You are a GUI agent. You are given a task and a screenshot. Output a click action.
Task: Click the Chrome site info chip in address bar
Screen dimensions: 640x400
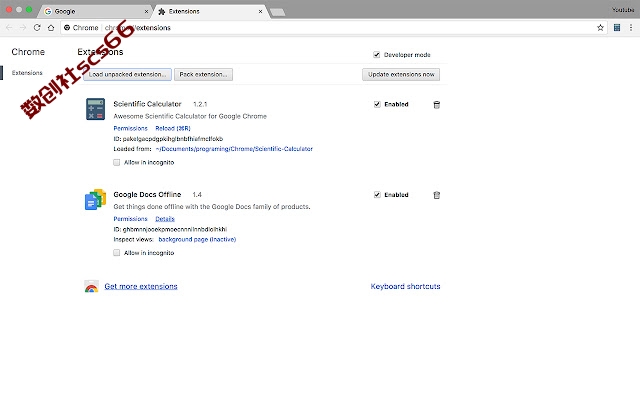[81, 28]
